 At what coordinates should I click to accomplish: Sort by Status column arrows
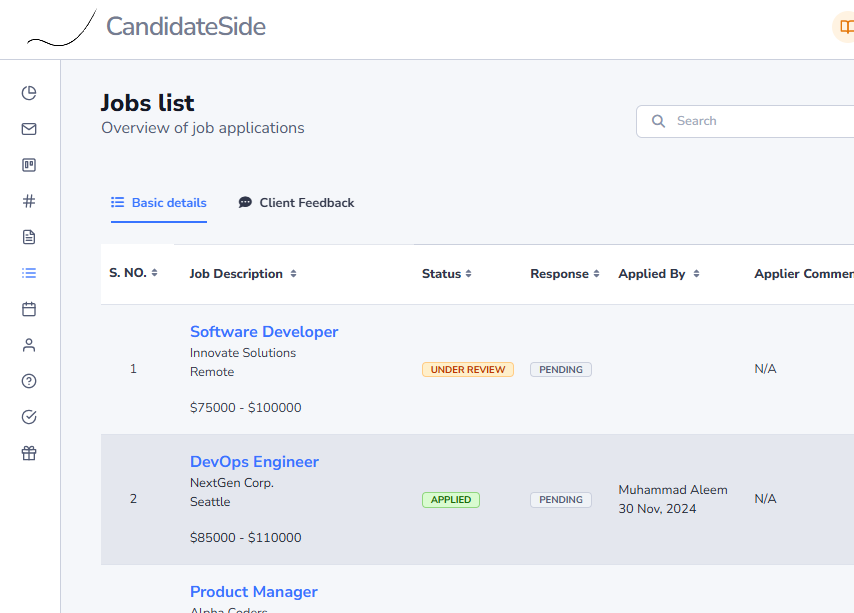(x=468, y=274)
